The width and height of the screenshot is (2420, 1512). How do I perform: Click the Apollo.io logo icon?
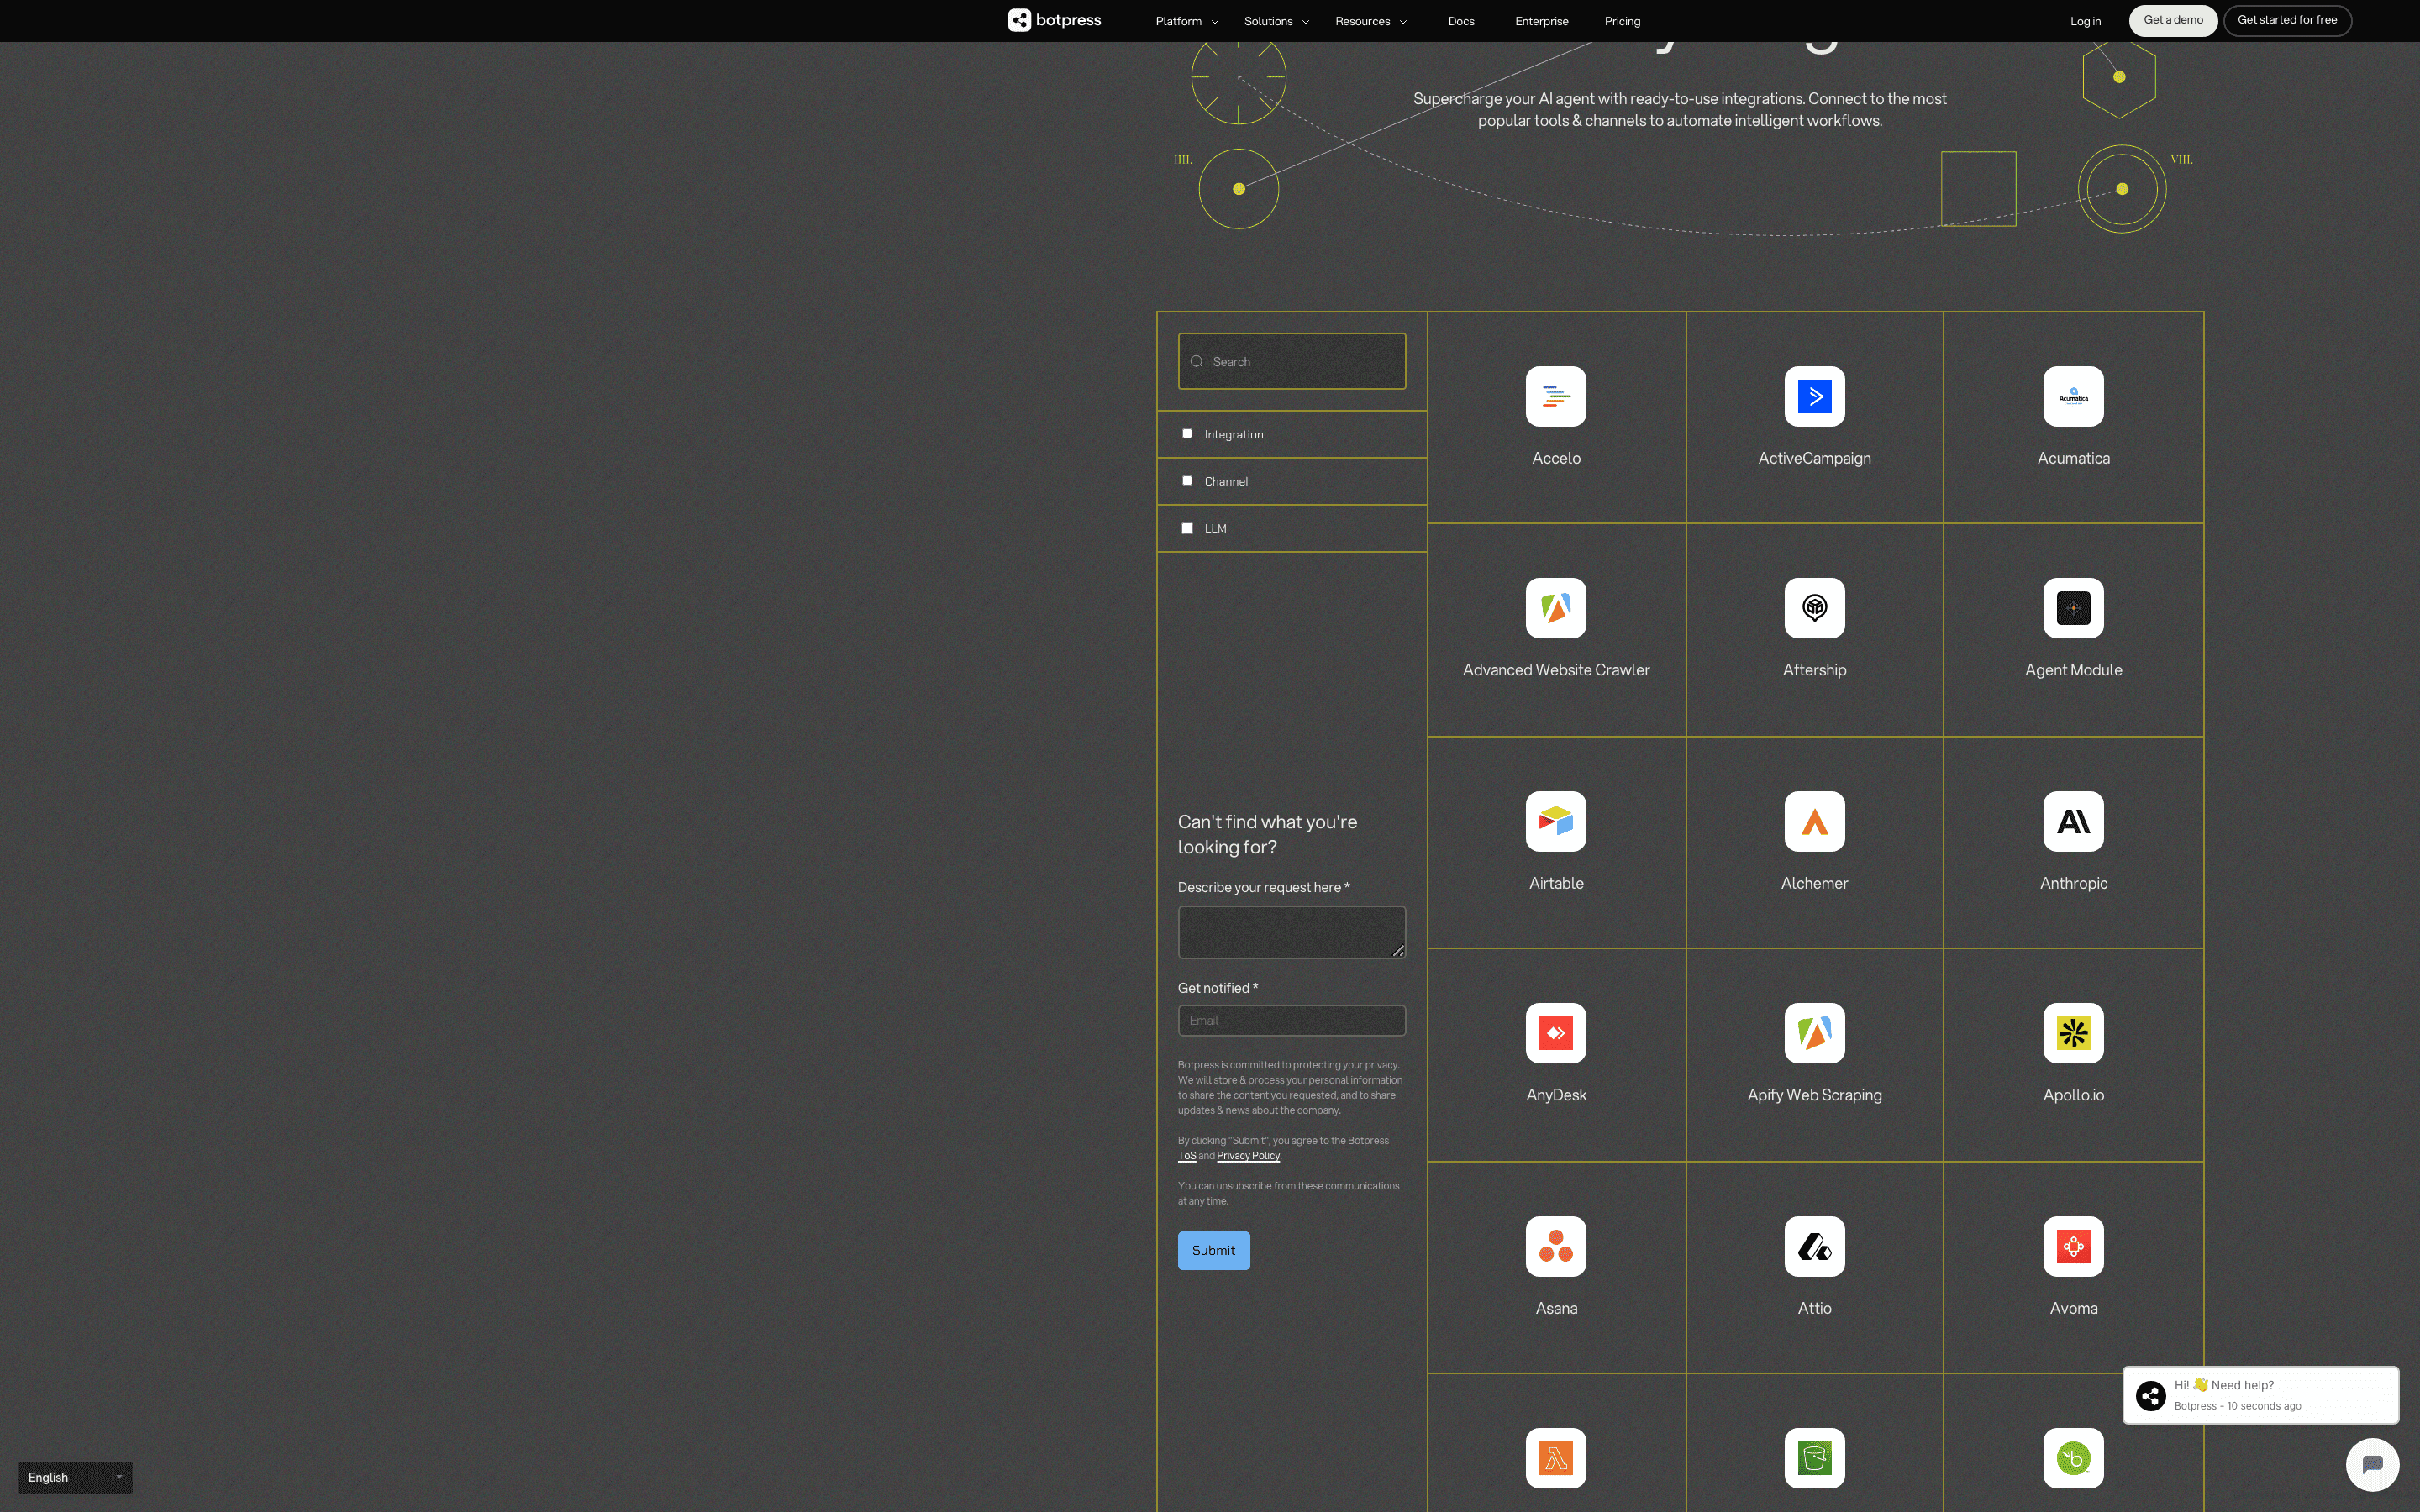click(x=2073, y=1033)
